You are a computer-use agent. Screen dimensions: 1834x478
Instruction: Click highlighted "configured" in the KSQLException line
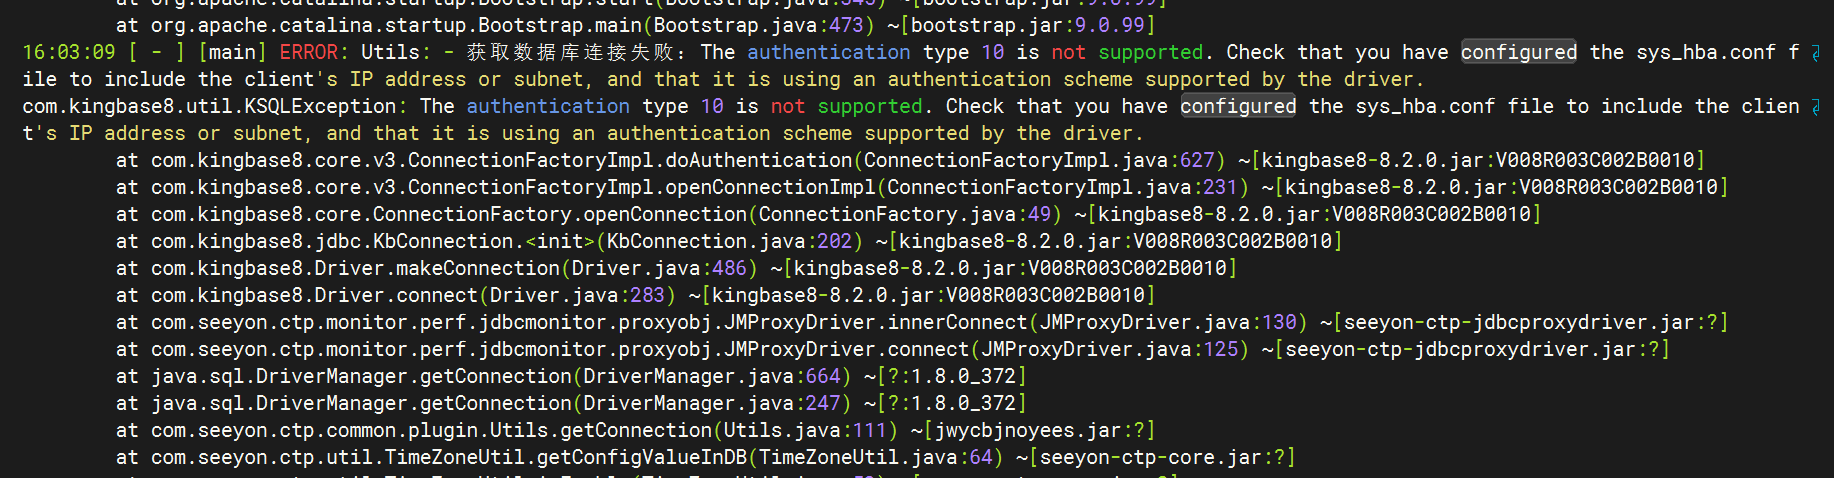(1238, 106)
